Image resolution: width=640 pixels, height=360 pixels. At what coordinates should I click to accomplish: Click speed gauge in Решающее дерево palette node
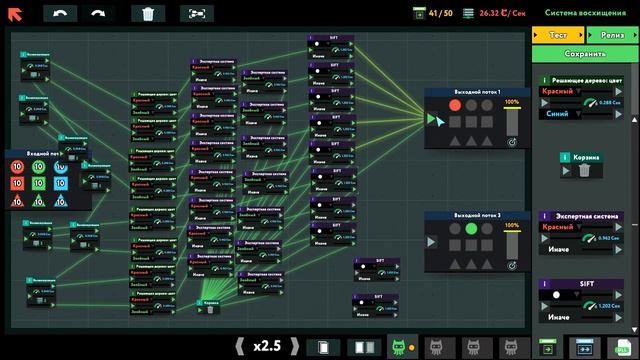(590, 102)
